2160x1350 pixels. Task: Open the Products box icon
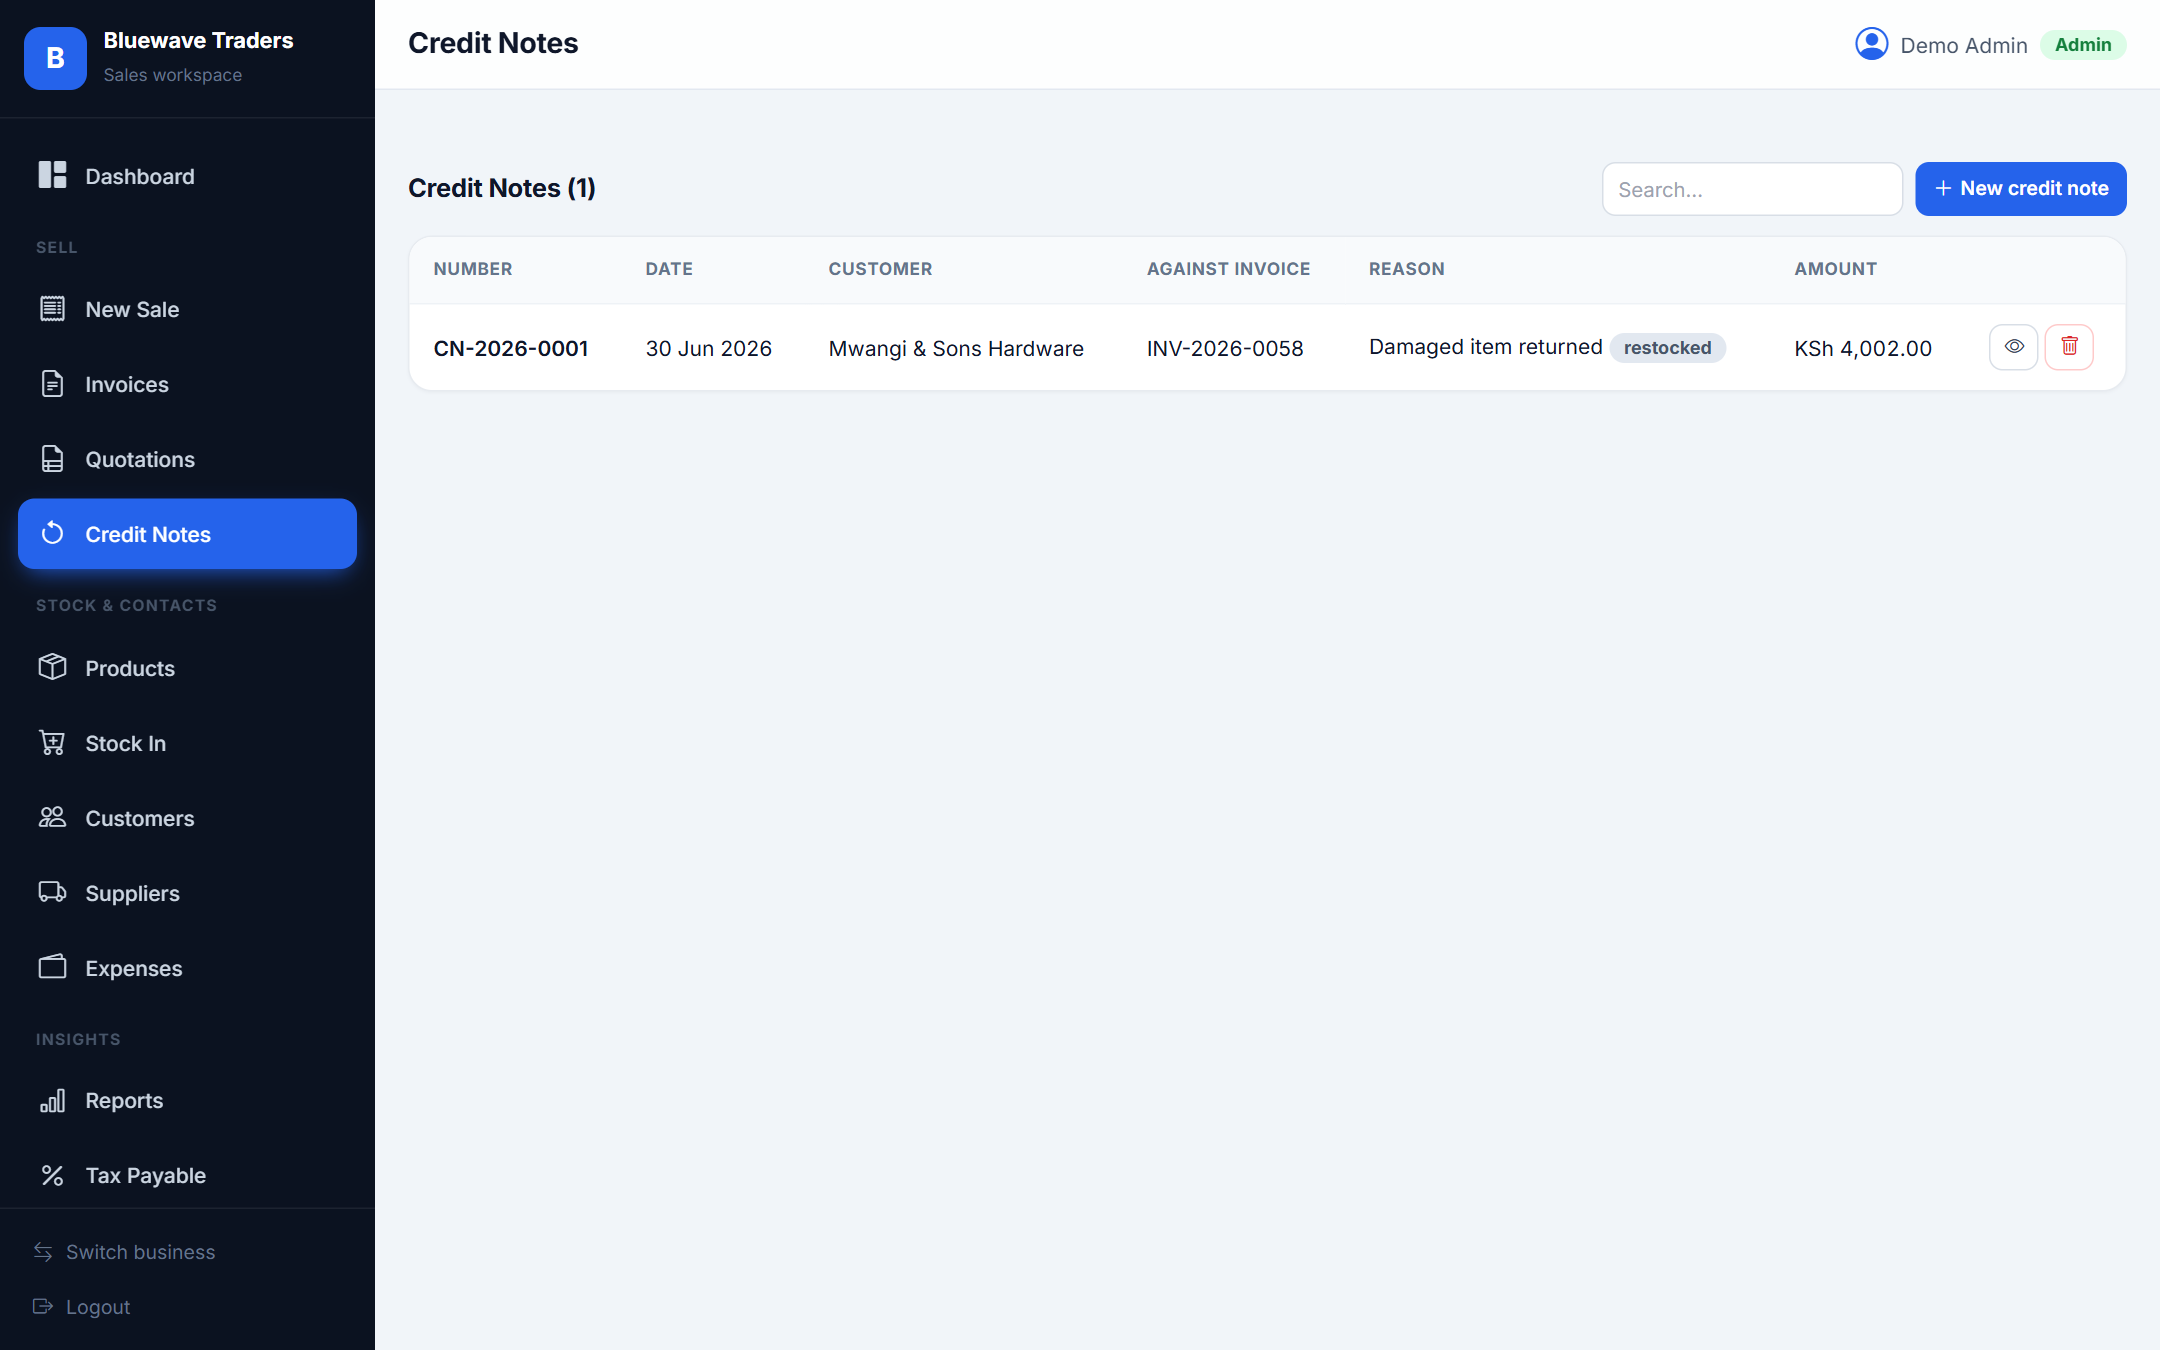52,667
